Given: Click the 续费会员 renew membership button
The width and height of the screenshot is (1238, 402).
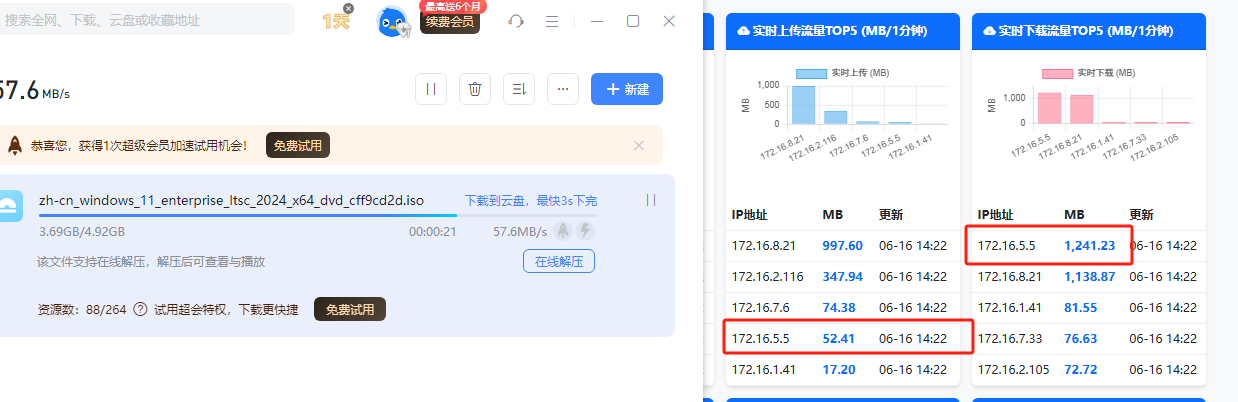Looking at the screenshot, I should coord(449,22).
